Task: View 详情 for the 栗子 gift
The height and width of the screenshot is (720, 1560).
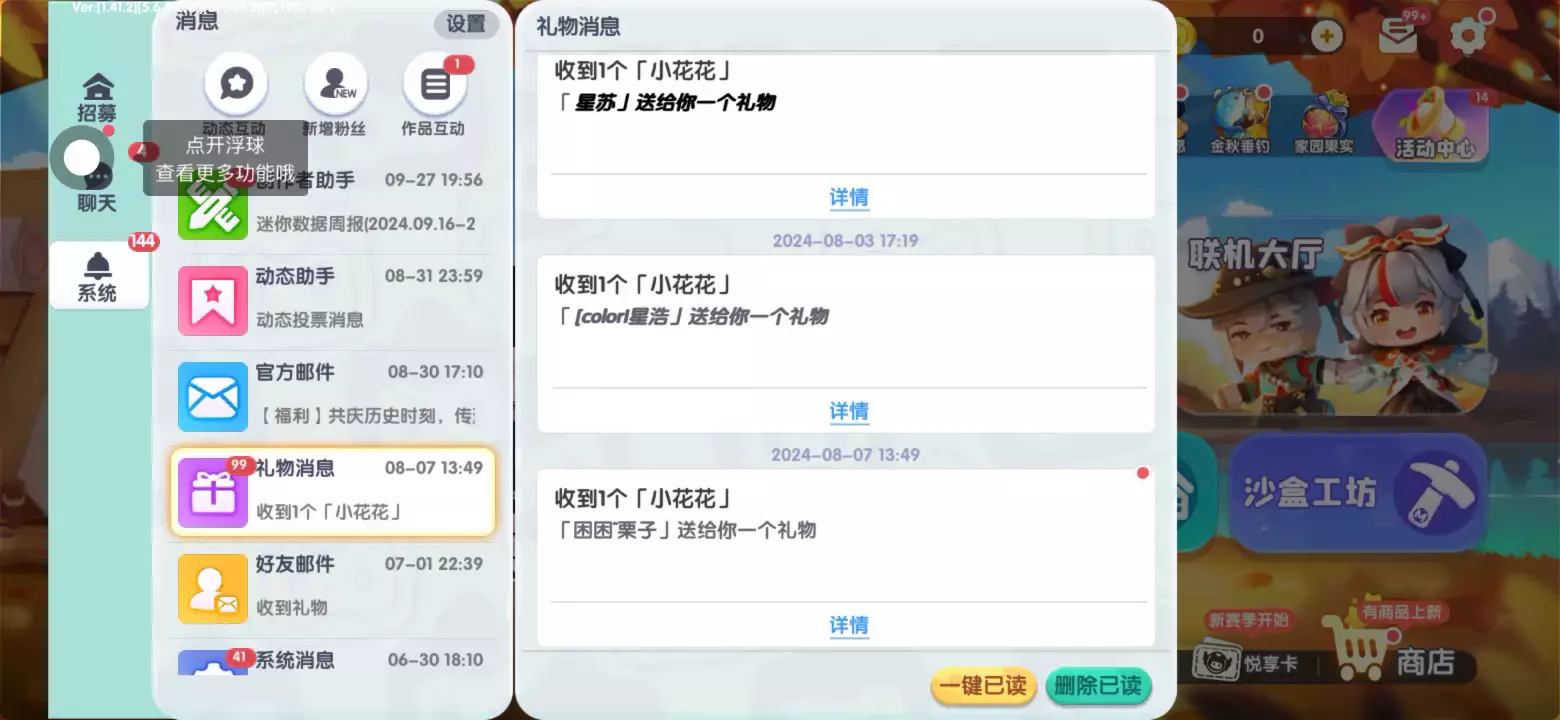Action: (x=849, y=625)
